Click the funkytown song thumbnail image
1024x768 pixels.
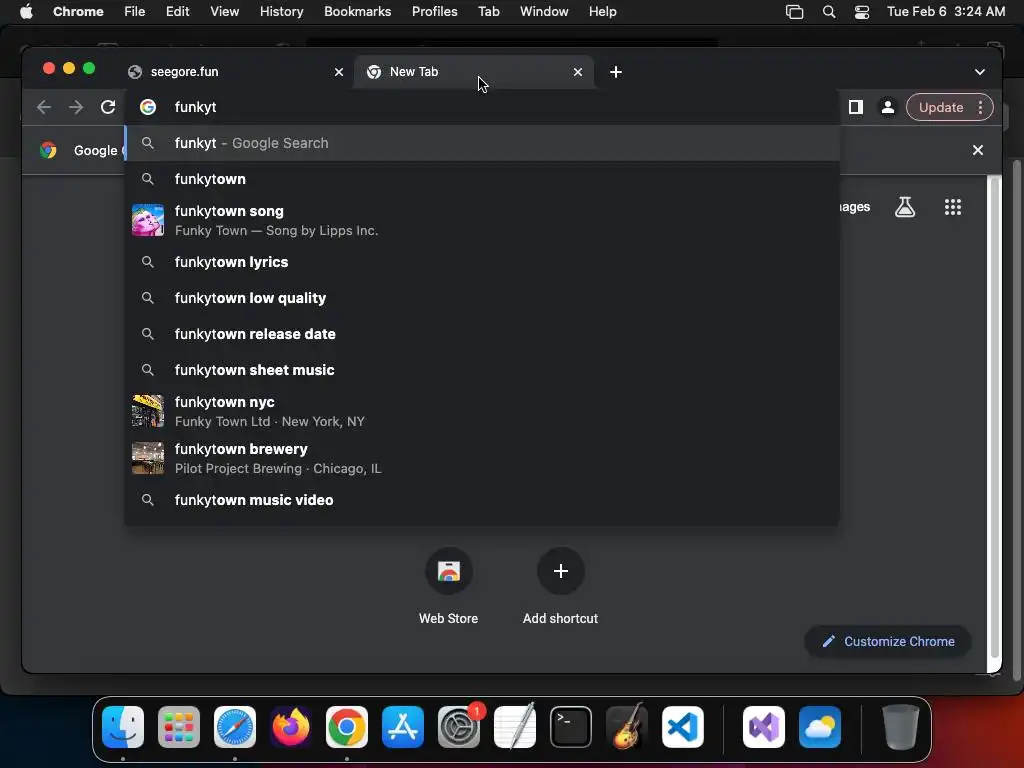point(148,220)
